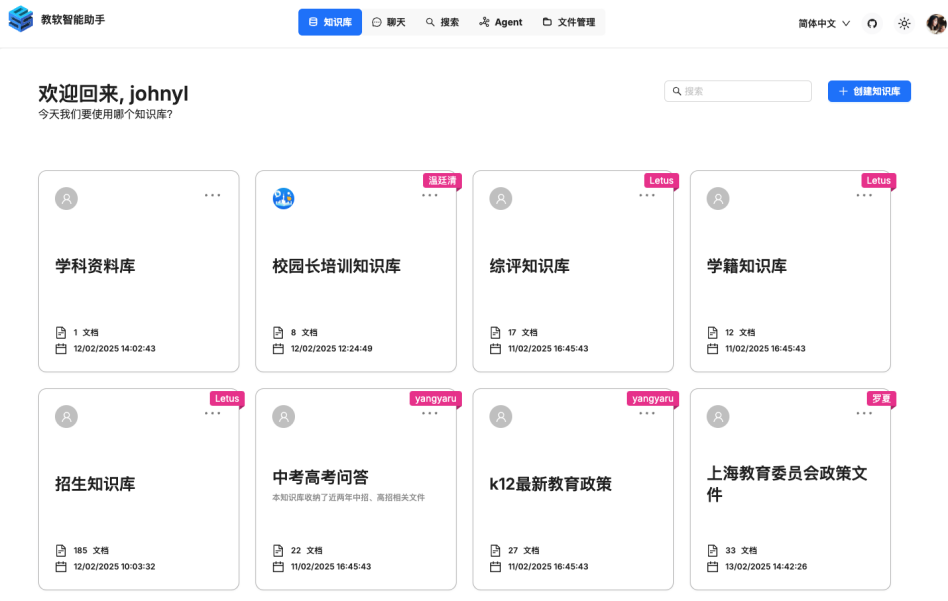The height and width of the screenshot is (601, 948).
Task: Expand the 简体中文 language dropdown
Action: (x=824, y=23)
